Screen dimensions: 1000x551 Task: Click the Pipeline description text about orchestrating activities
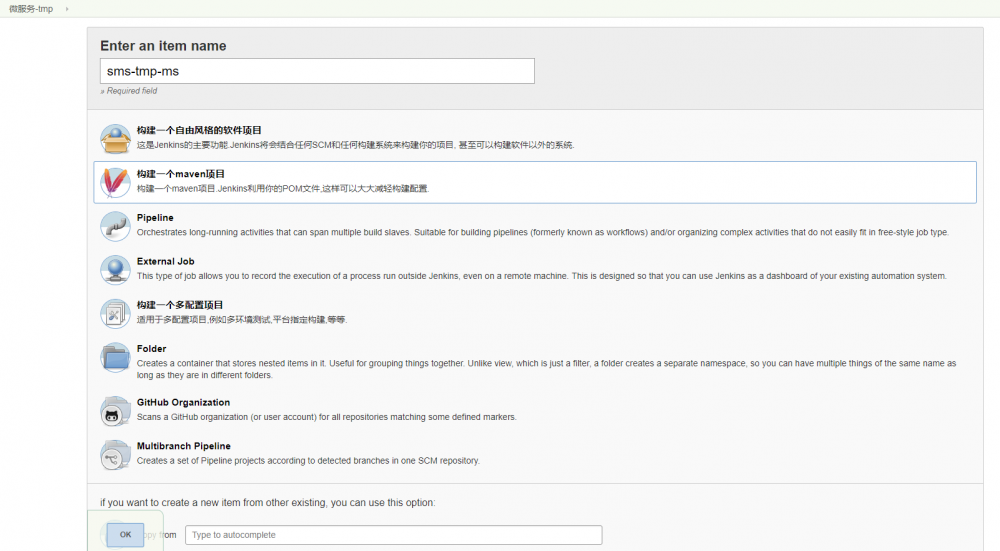pos(542,232)
